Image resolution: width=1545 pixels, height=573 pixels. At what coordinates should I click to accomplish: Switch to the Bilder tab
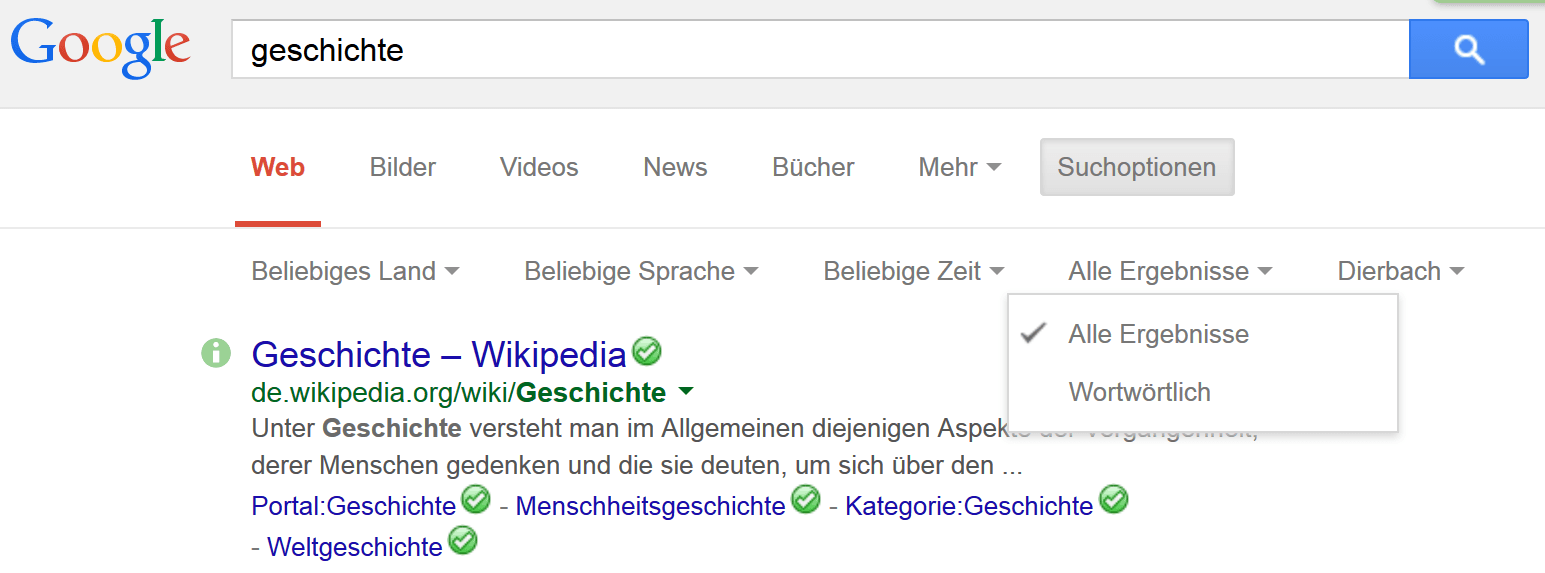tap(403, 167)
